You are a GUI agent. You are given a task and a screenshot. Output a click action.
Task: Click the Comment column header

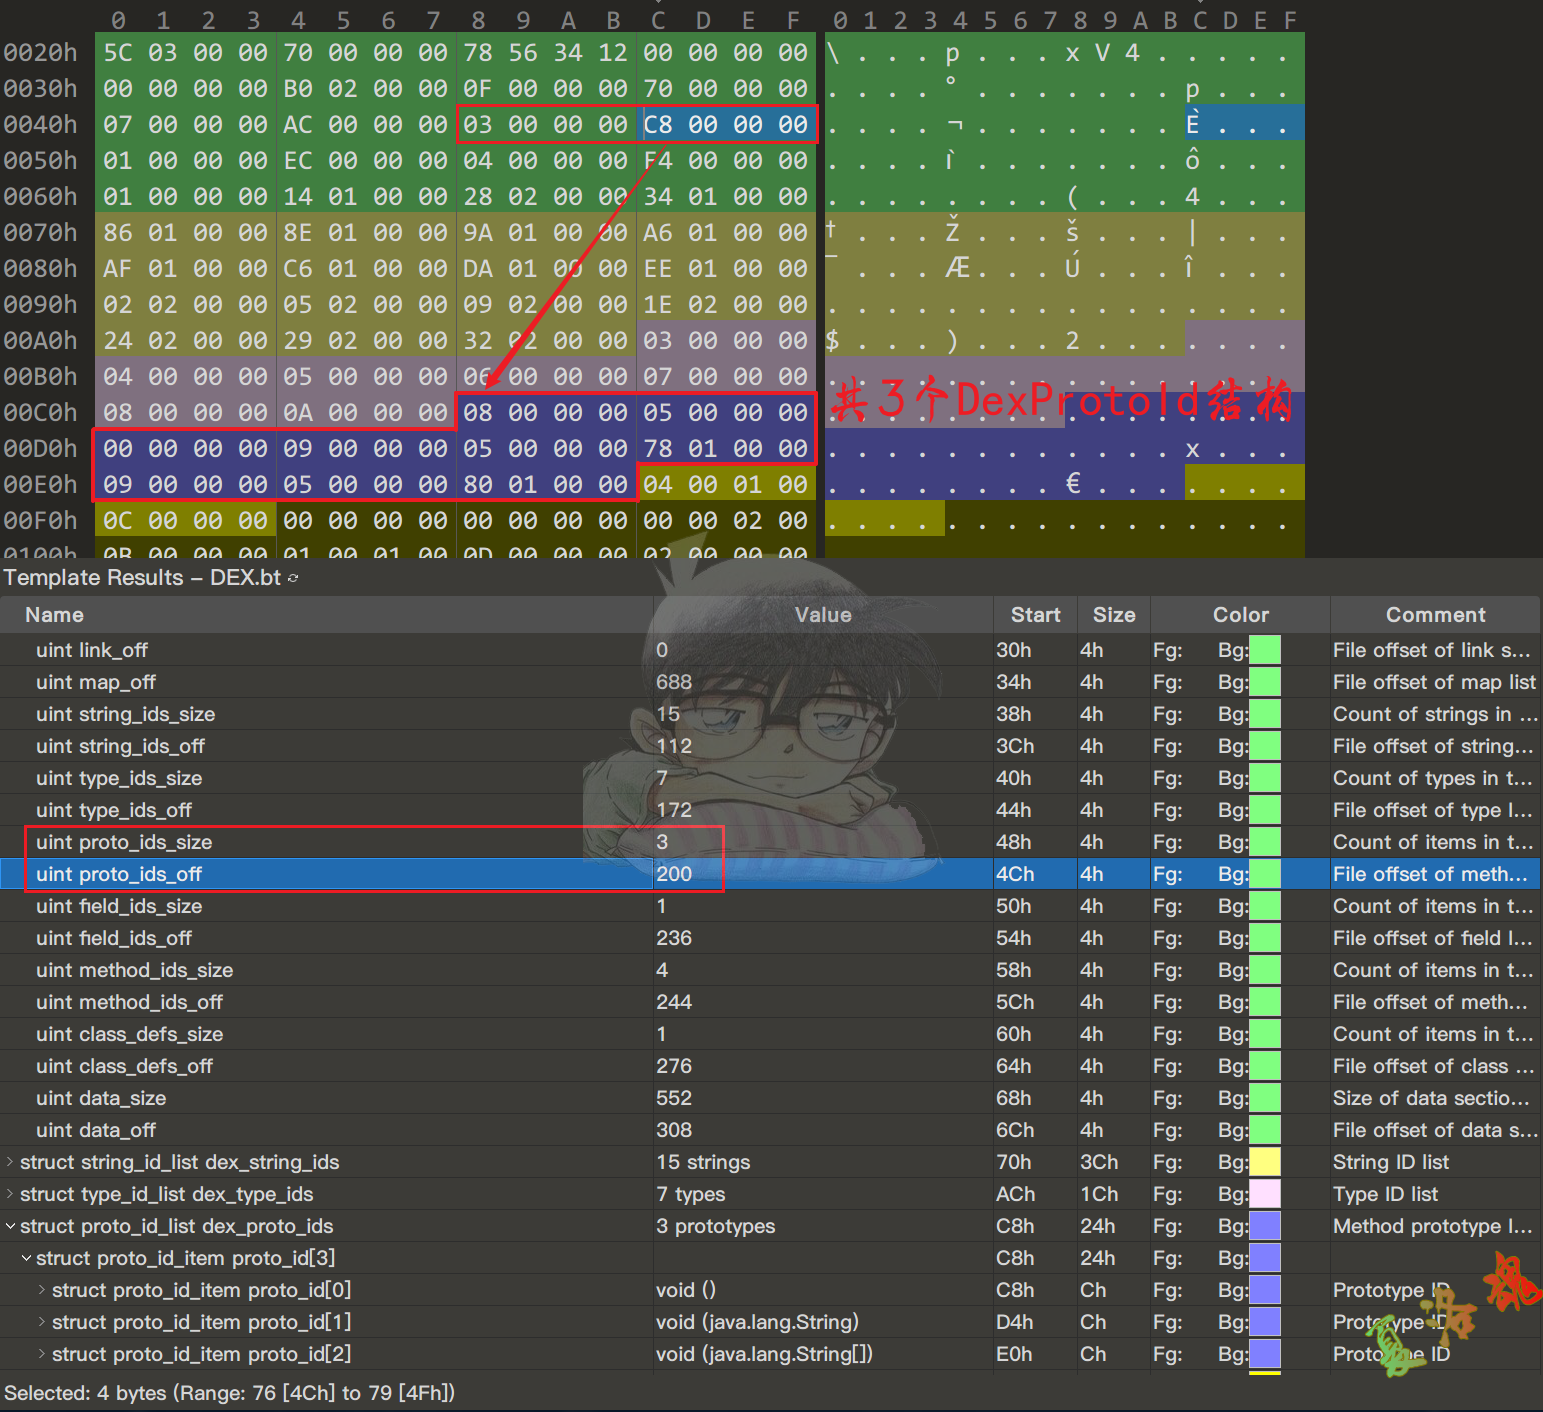point(1435,615)
